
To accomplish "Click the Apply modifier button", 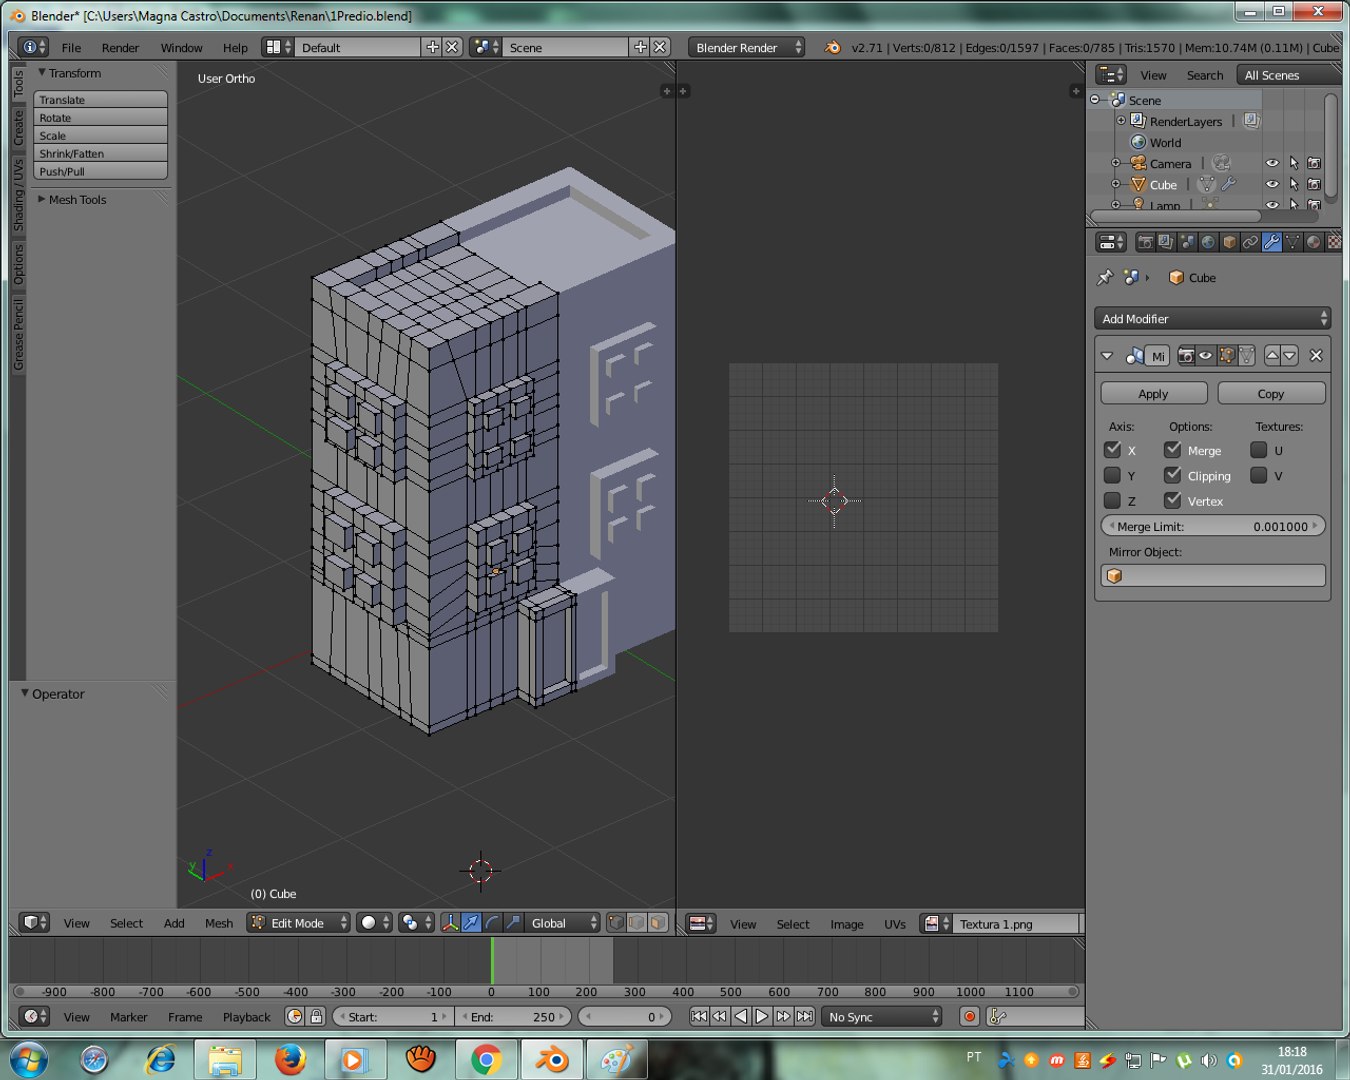I will [x=1153, y=393].
